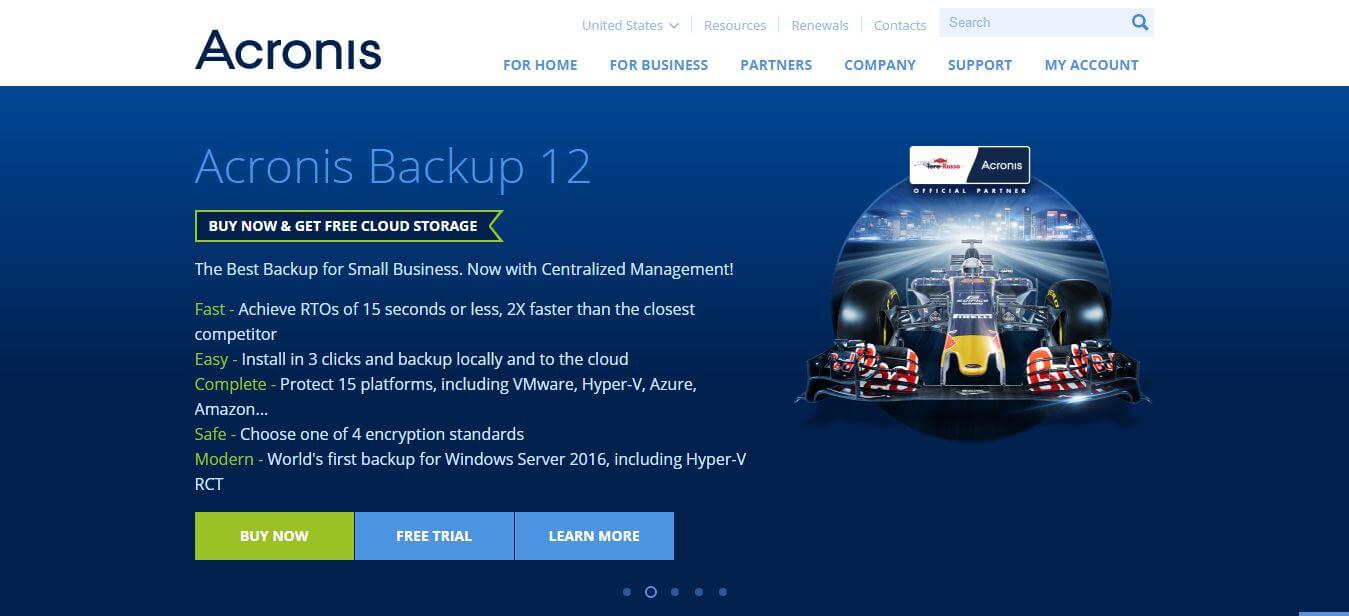The height and width of the screenshot is (616, 1349).
Task: Click the search magnifier icon
Action: pyautogui.click(x=1139, y=23)
